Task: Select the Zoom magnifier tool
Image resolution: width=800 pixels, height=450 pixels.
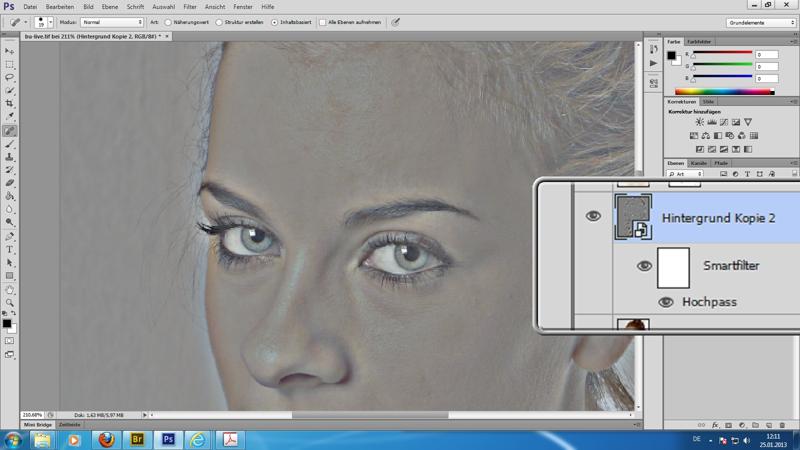Action: point(10,302)
